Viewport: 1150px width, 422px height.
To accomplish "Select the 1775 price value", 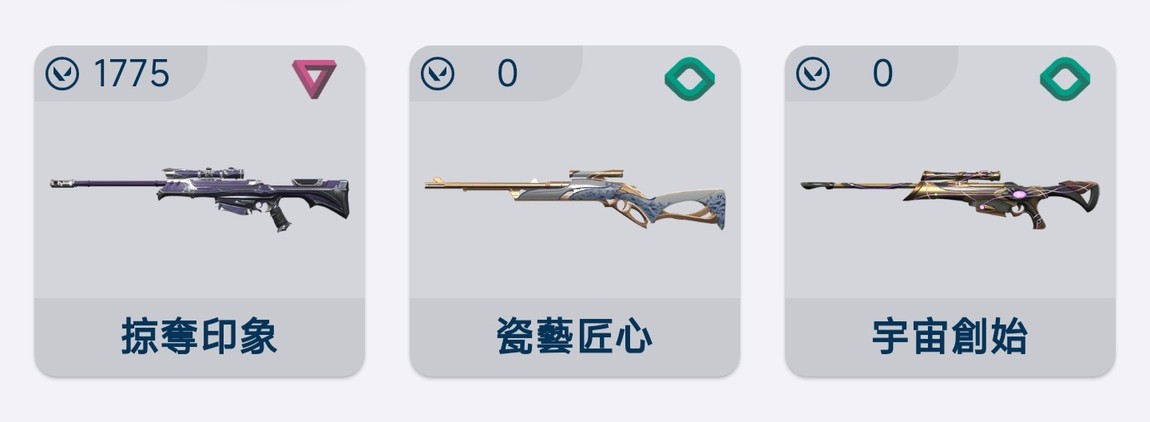I will [132, 74].
